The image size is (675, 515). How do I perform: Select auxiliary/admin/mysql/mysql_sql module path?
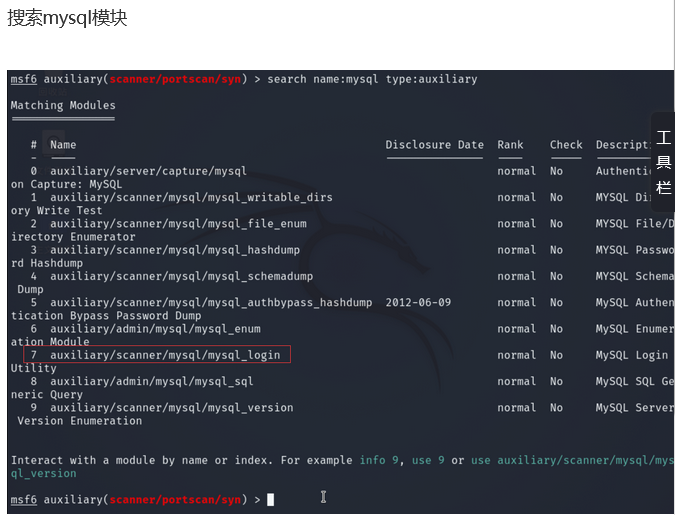tap(152, 382)
